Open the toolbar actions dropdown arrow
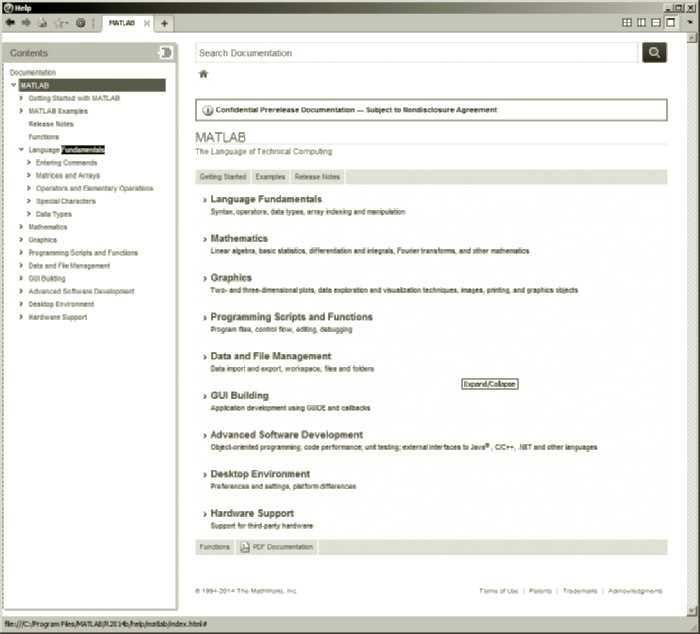 click(690, 22)
